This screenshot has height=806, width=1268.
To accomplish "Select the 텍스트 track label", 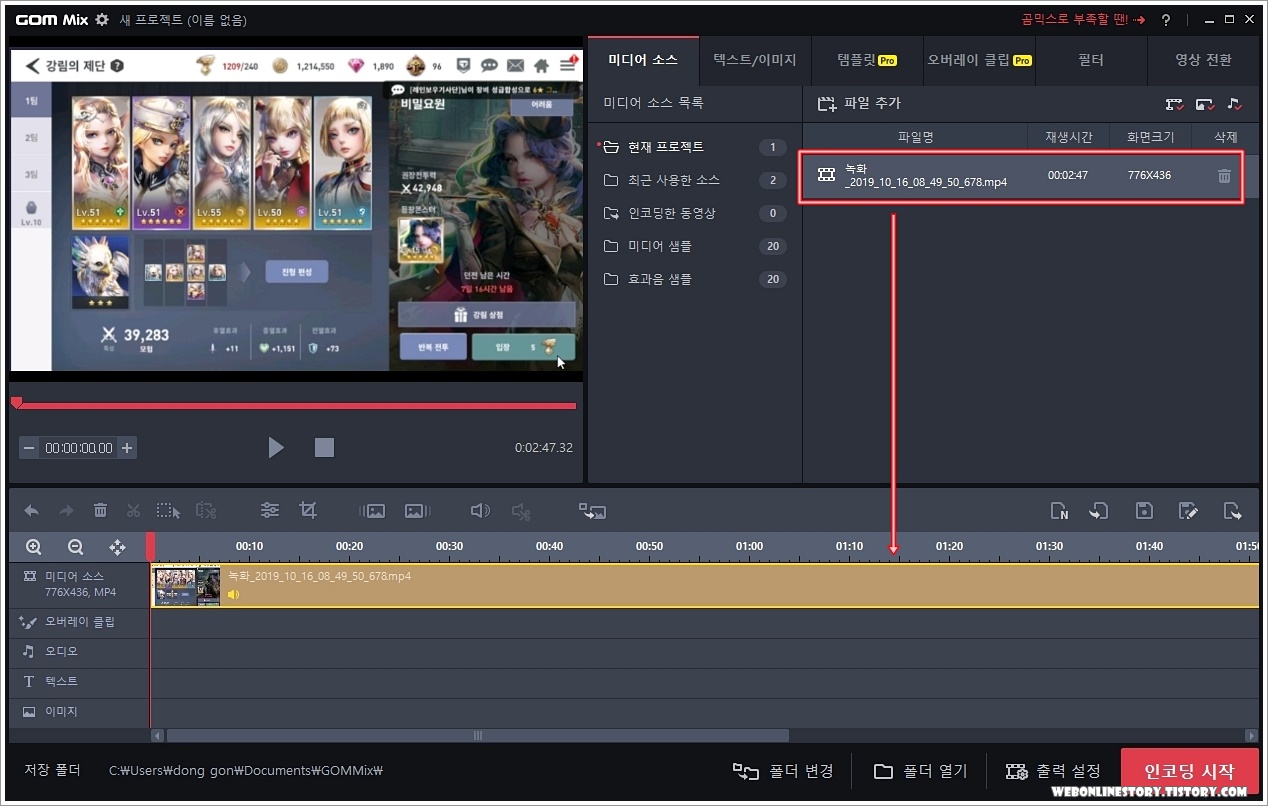I will 79,681.
